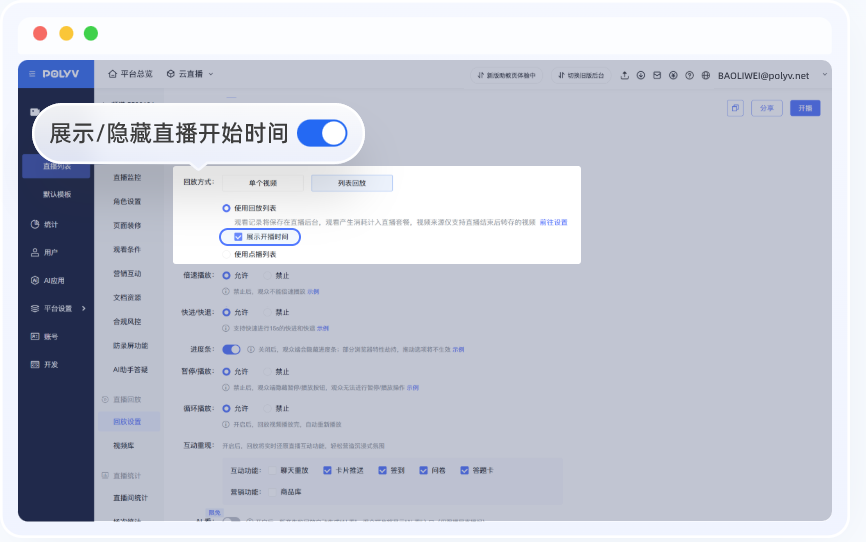
Task: Click the copy icon left of 分享
Action: coord(735,108)
